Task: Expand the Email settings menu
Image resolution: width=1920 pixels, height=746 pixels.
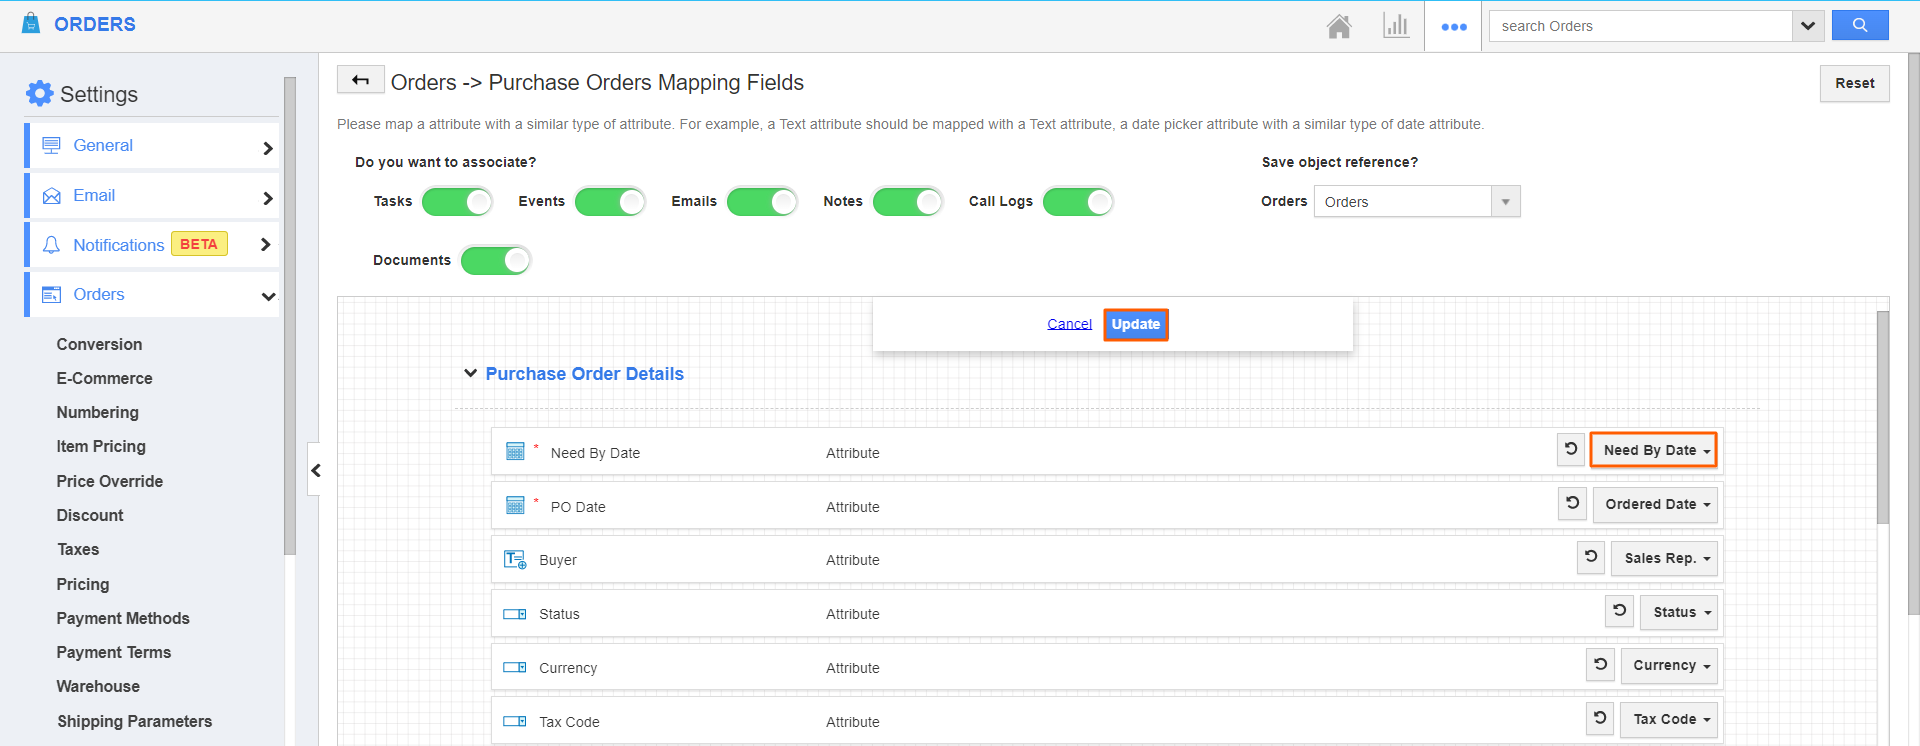Action: point(267,198)
